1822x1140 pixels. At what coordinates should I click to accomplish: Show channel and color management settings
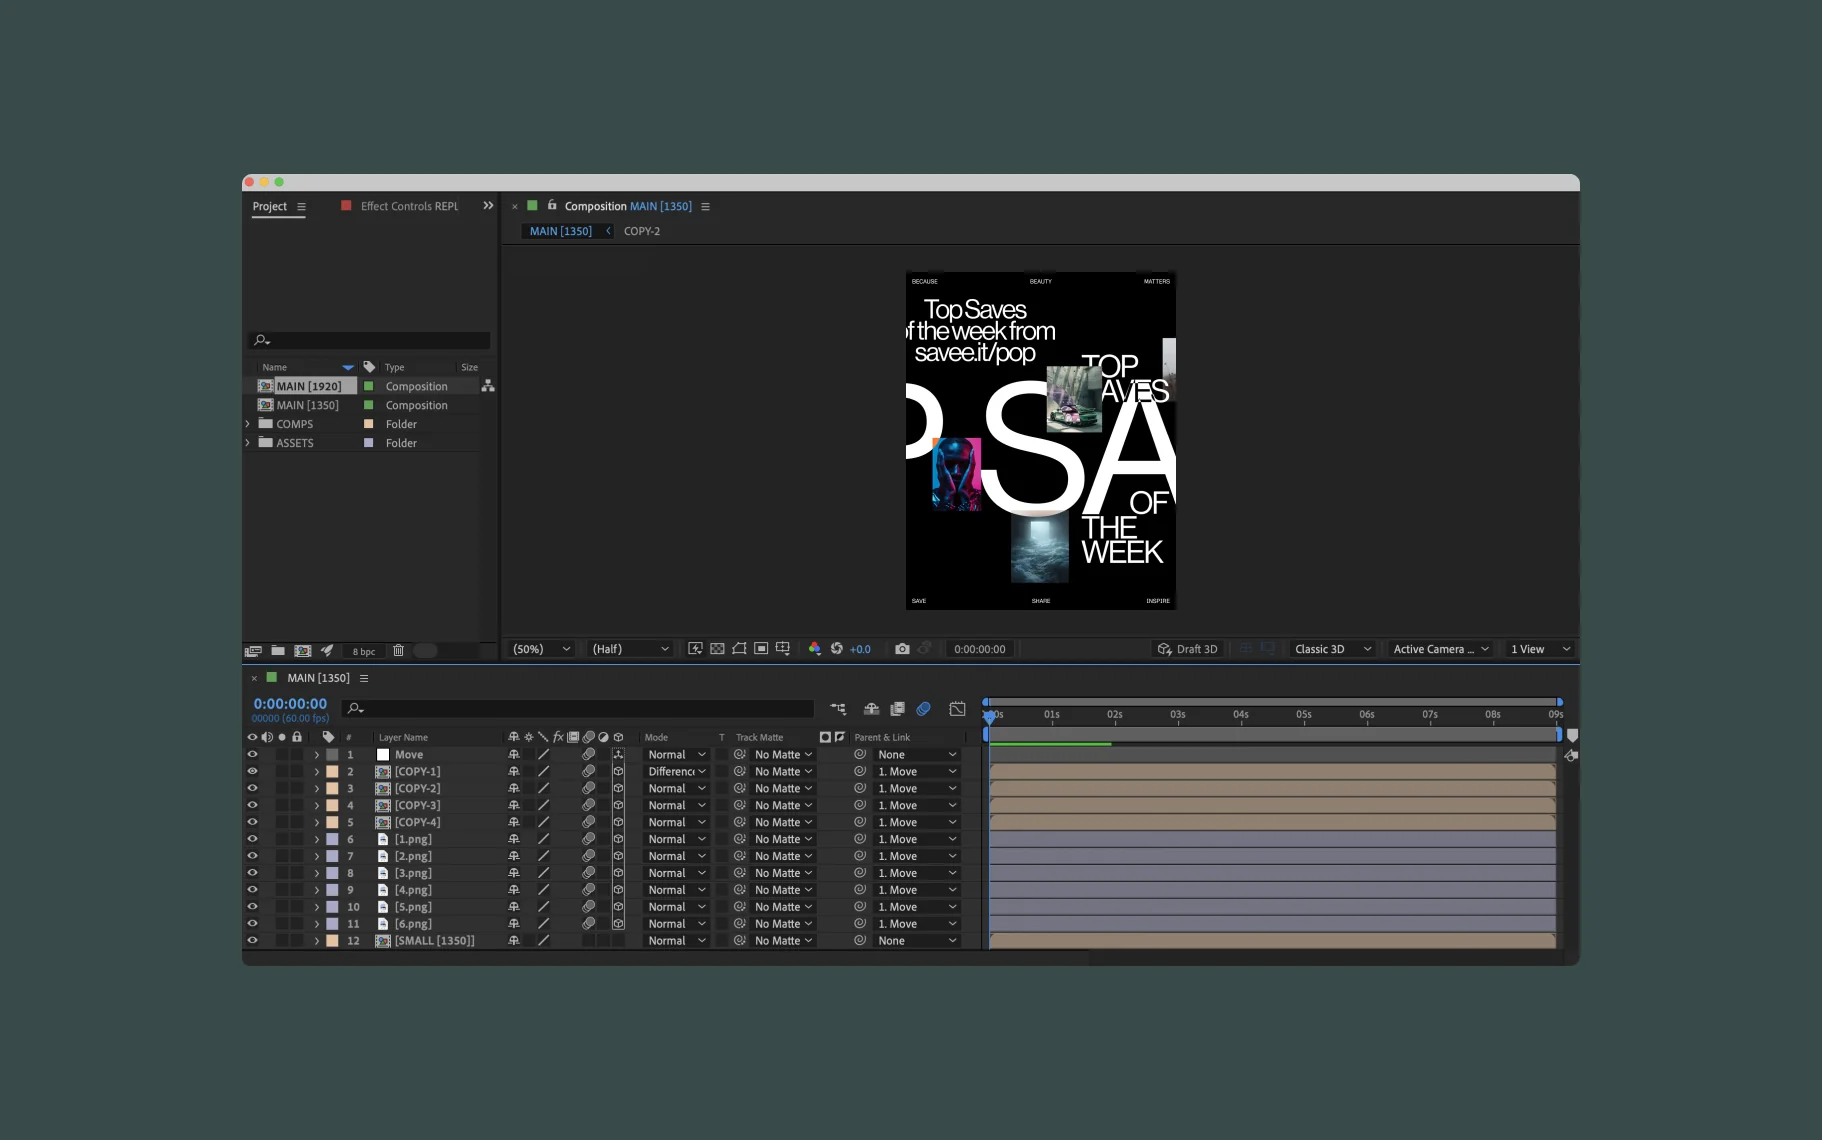[814, 649]
